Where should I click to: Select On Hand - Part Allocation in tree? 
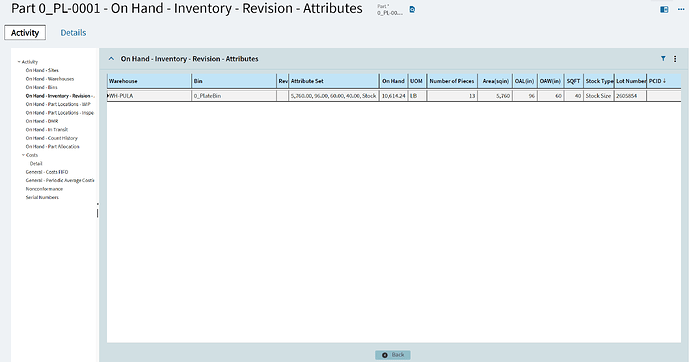(52, 147)
